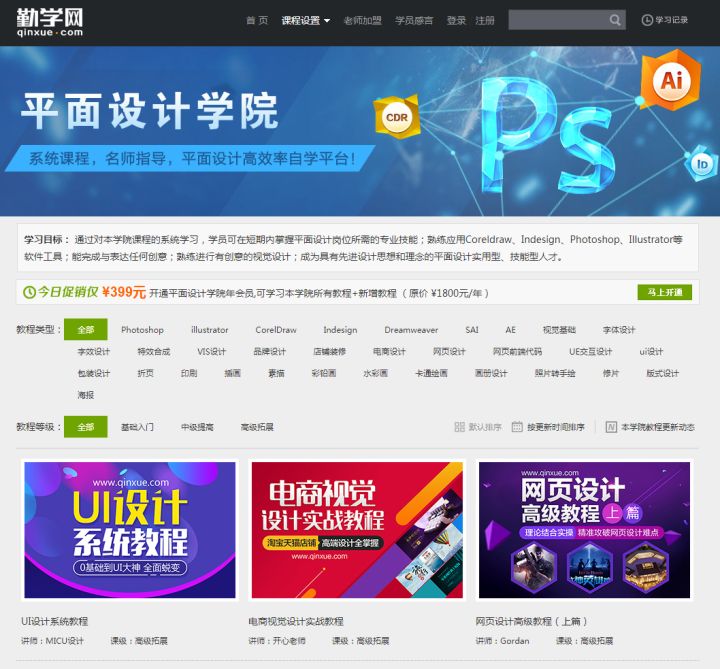
Task: Filter courses by Photoshop
Action: pos(142,330)
